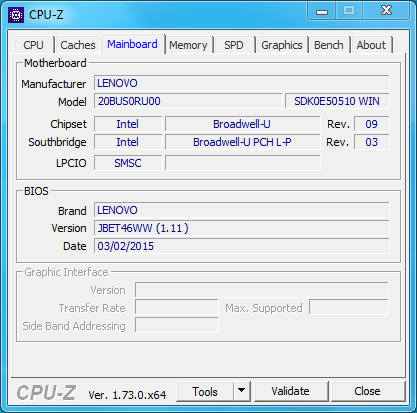
Task: Open the Tools dropdown arrow
Action: 242,391
